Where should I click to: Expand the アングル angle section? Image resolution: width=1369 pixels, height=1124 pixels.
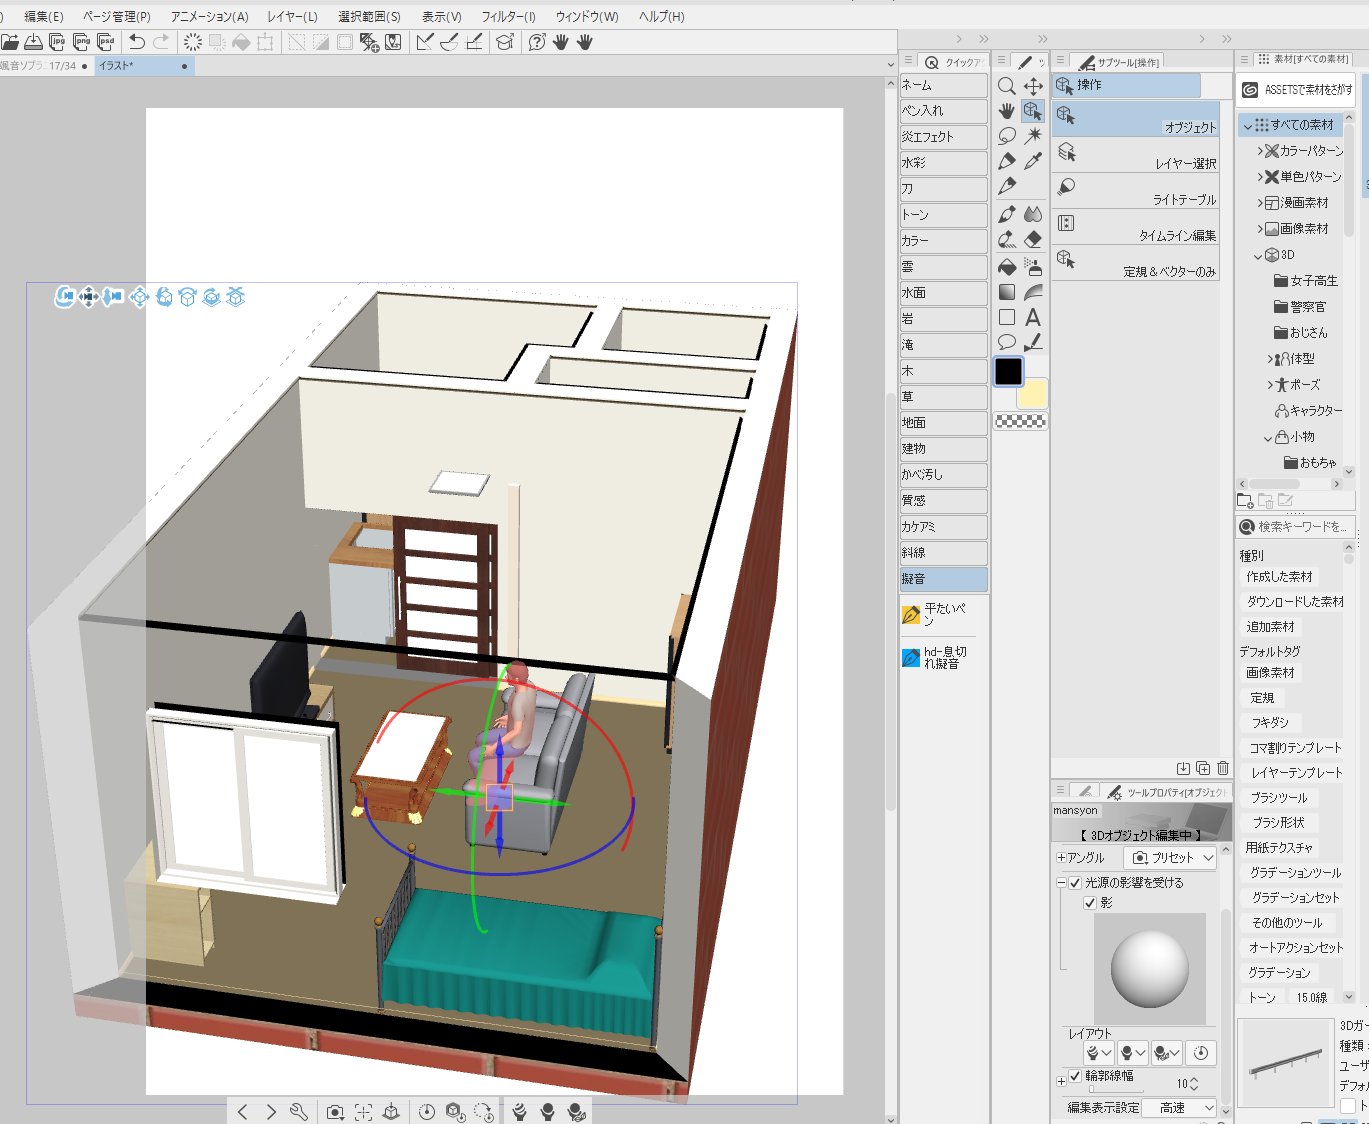pos(1061,858)
